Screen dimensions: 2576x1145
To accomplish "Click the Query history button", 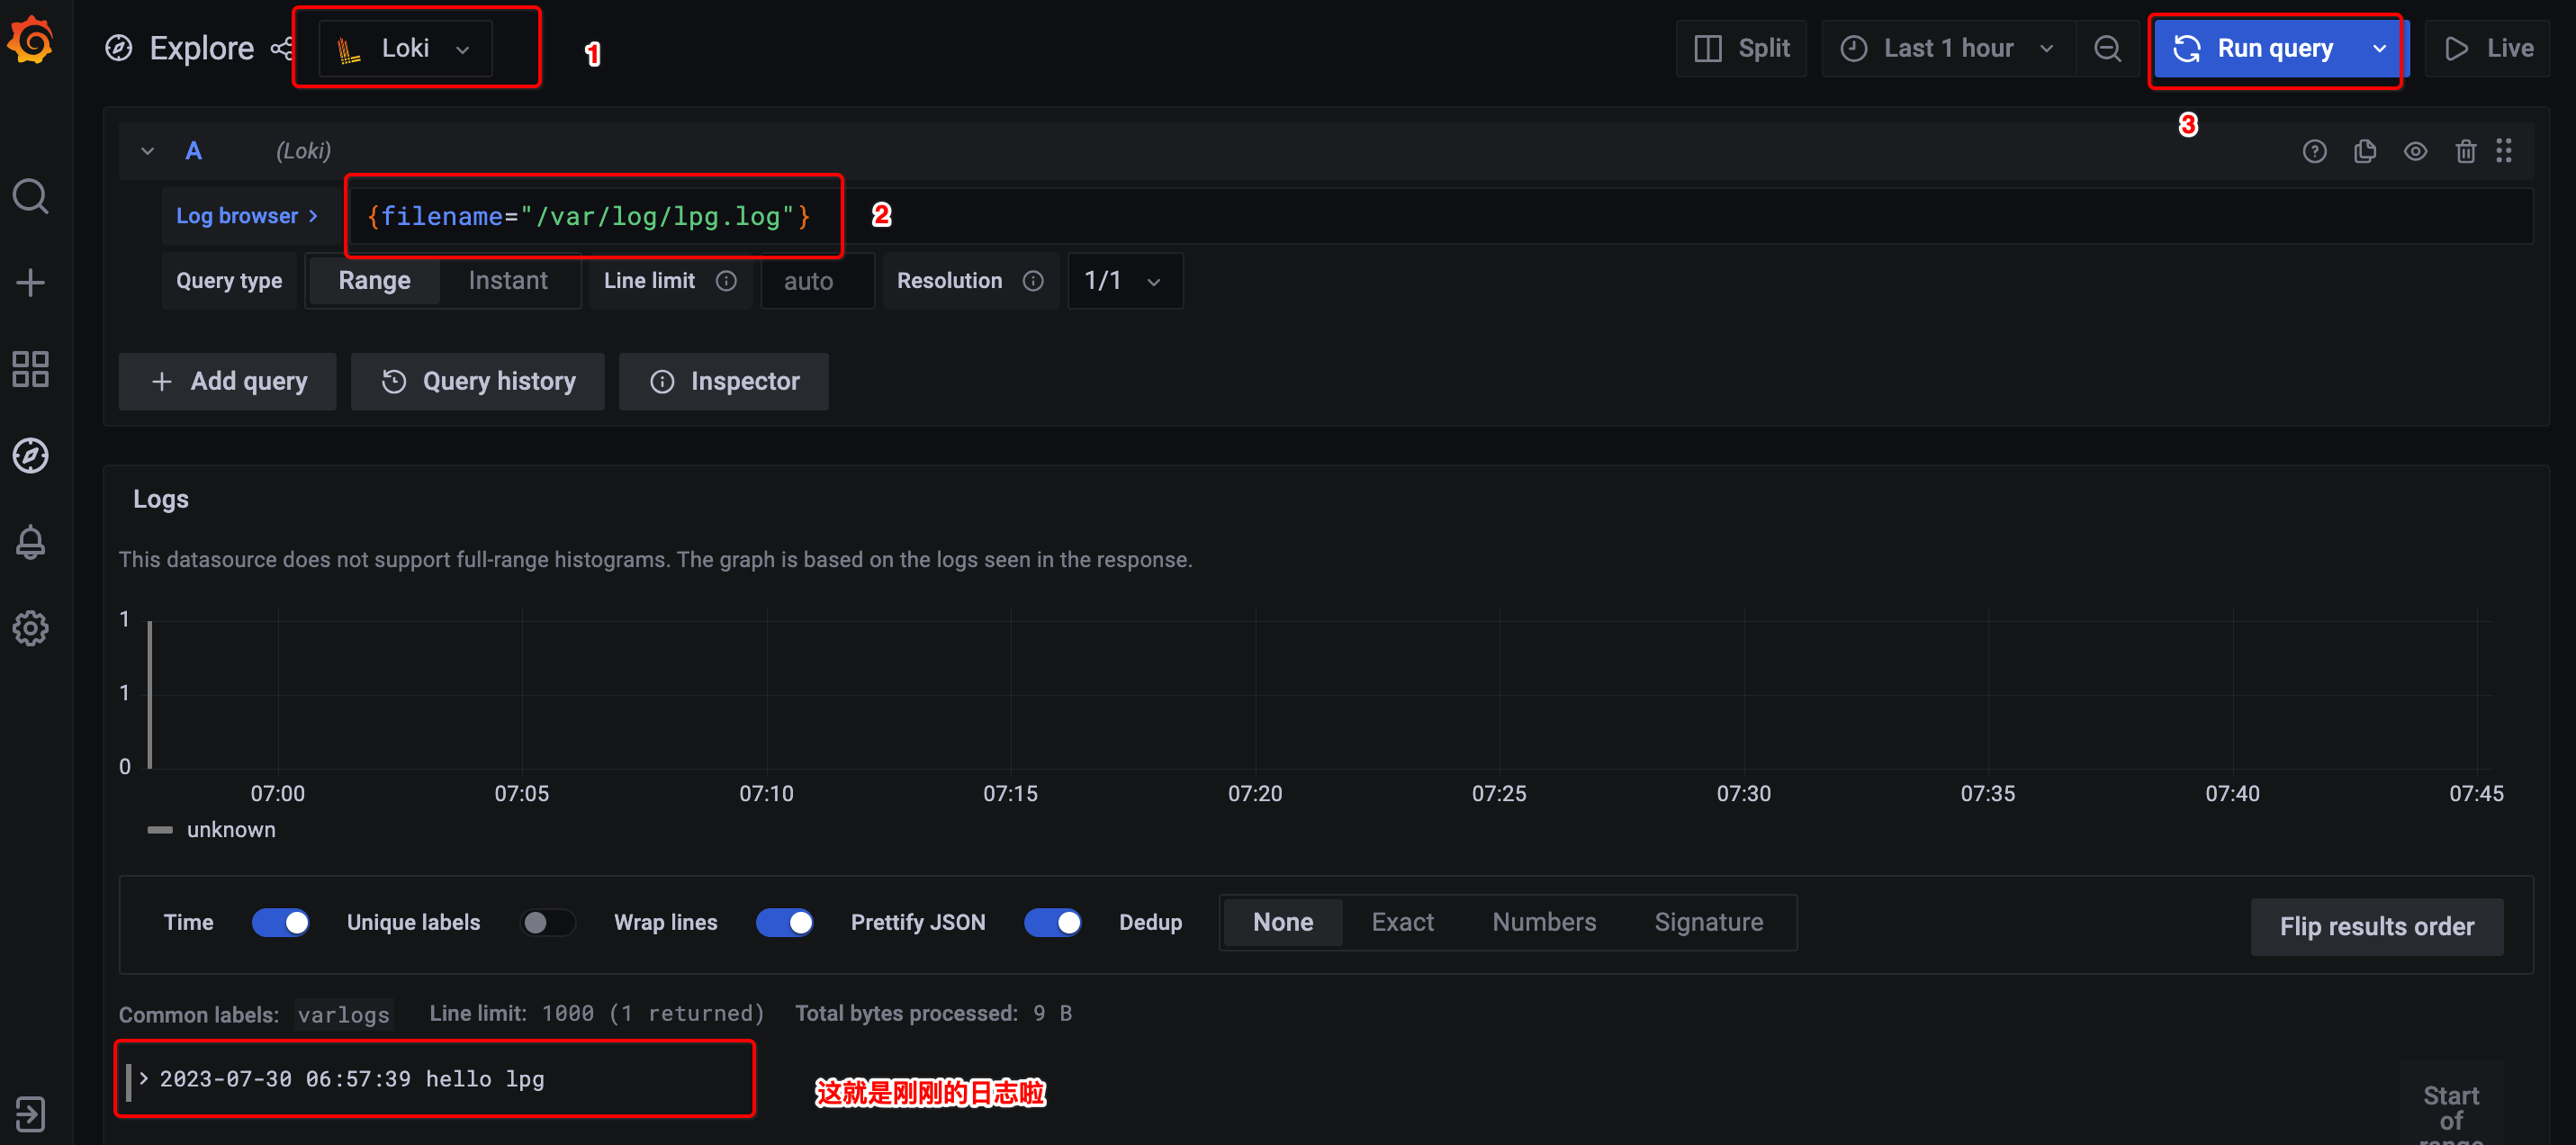I will coord(478,381).
